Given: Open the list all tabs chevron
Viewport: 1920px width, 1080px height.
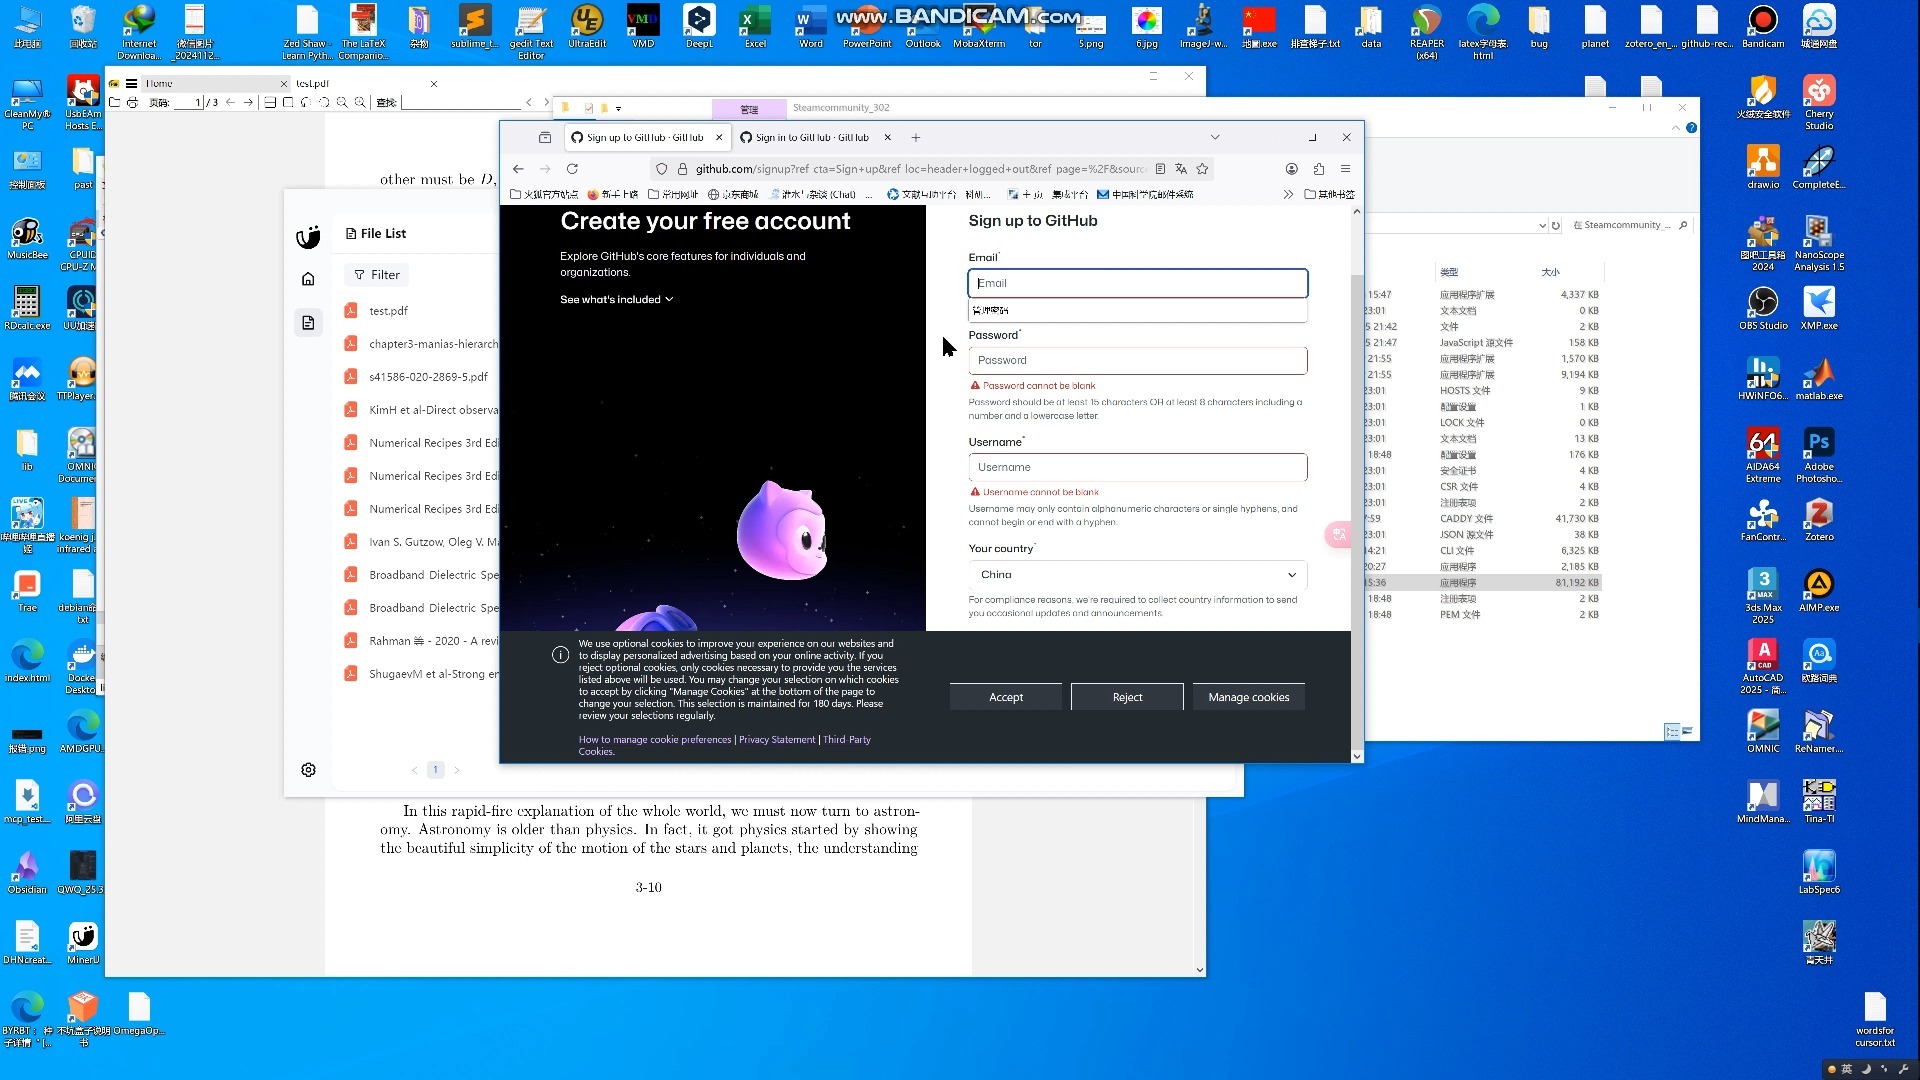Looking at the screenshot, I should pos(1215,137).
